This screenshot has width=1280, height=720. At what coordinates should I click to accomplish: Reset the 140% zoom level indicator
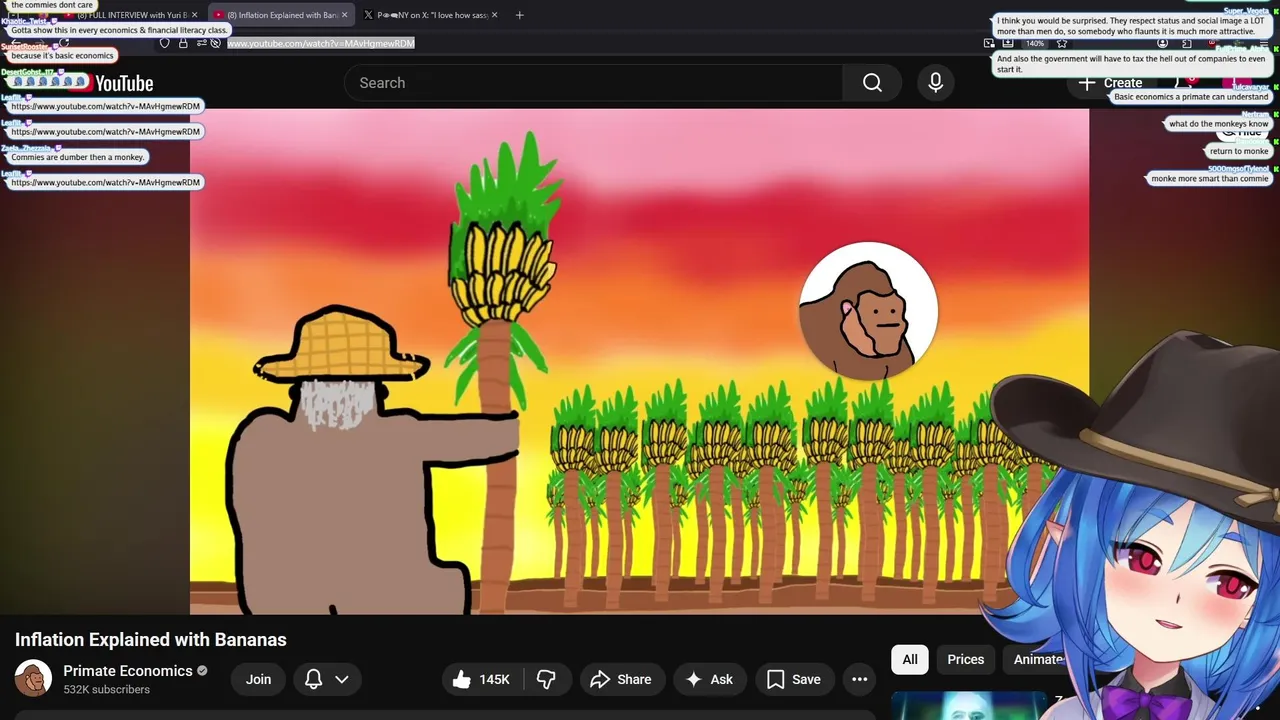(1035, 43)
